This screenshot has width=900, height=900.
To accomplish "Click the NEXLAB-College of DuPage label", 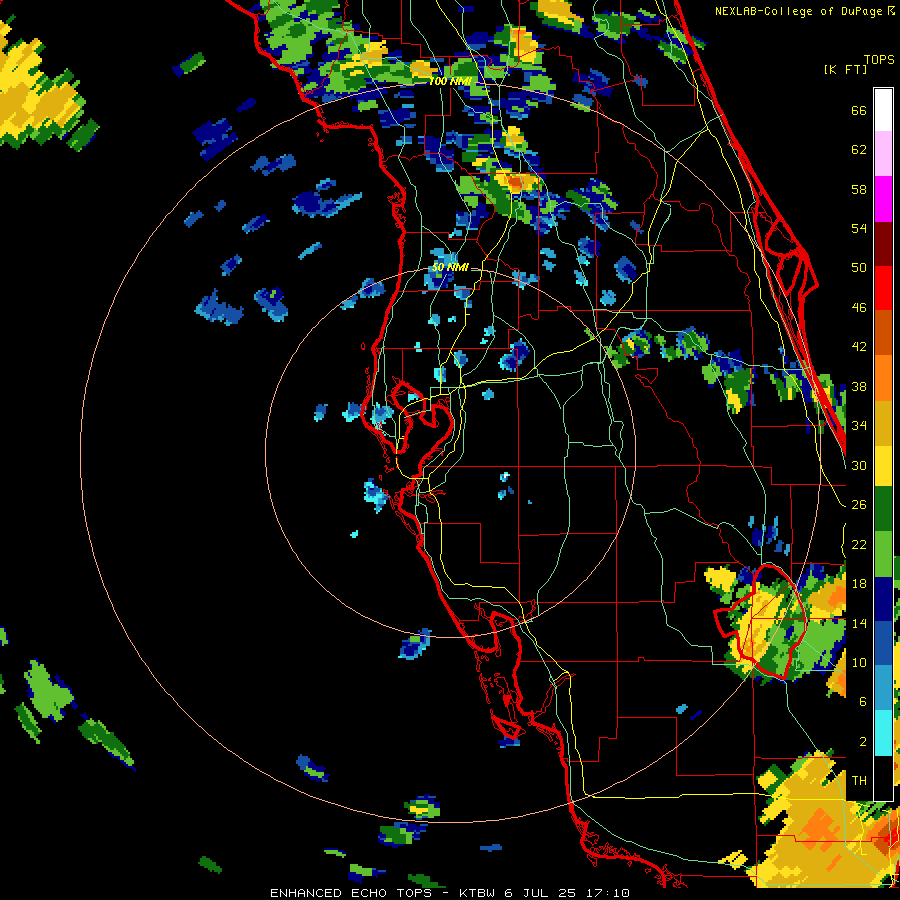I will point(798,11).
